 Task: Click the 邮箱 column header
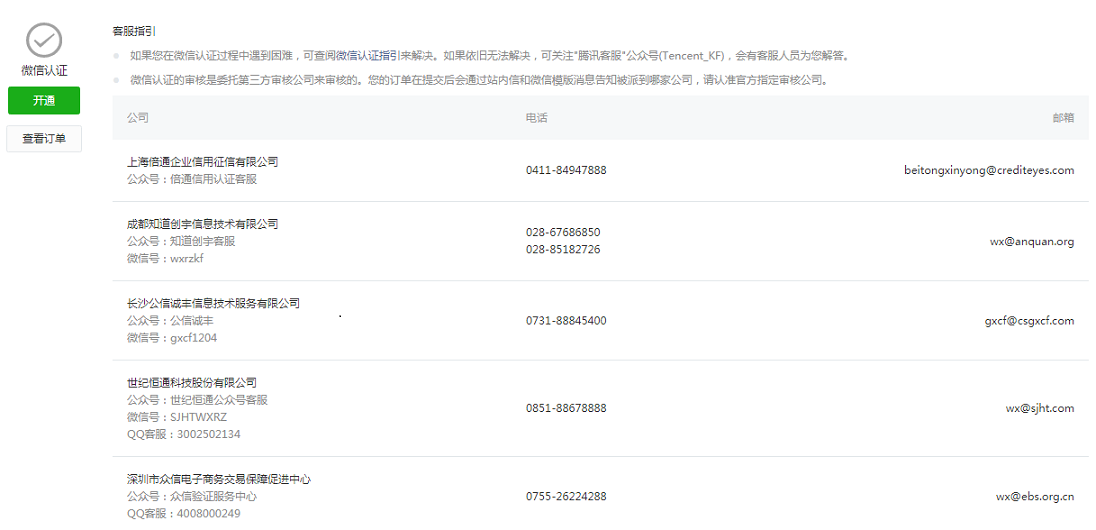1063,118
